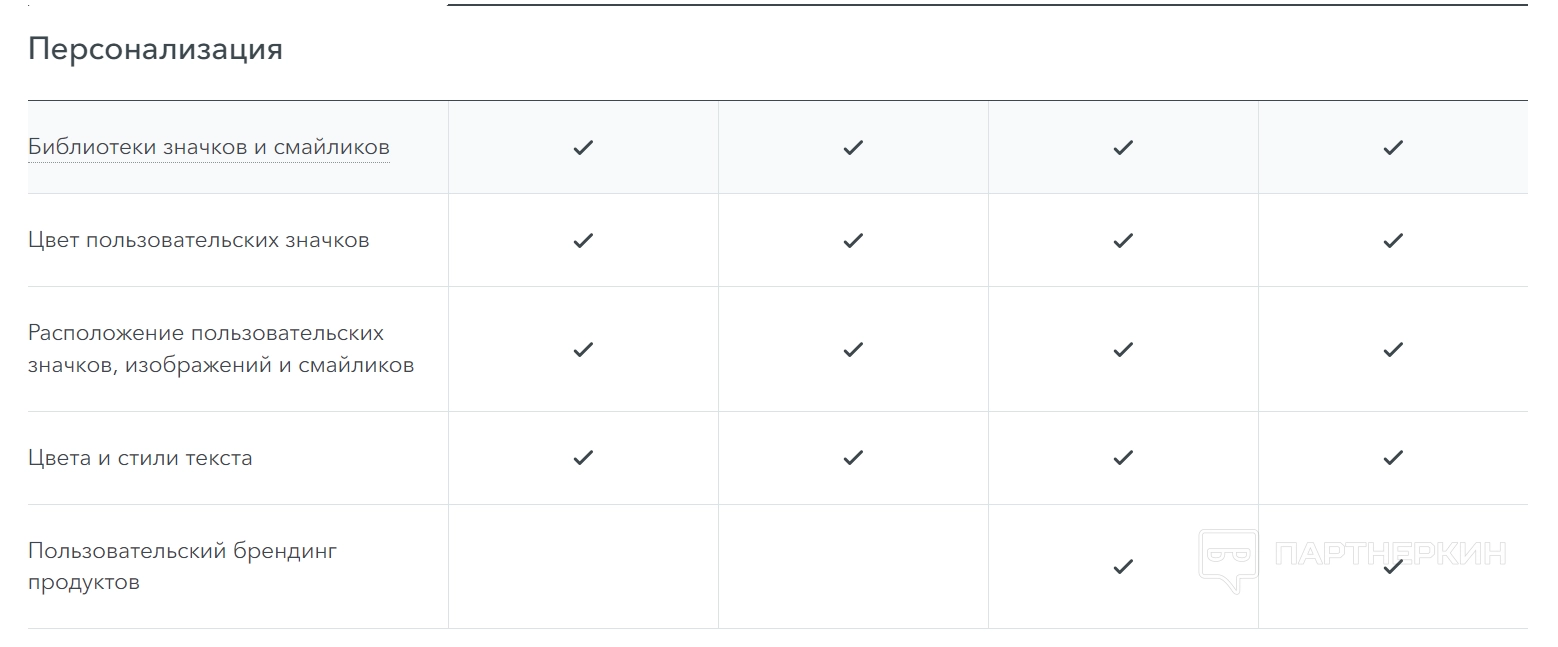Click the Партнеркин watermark logo icon
This screenshot has width=1558, height=647.
tap(1228, 558)
